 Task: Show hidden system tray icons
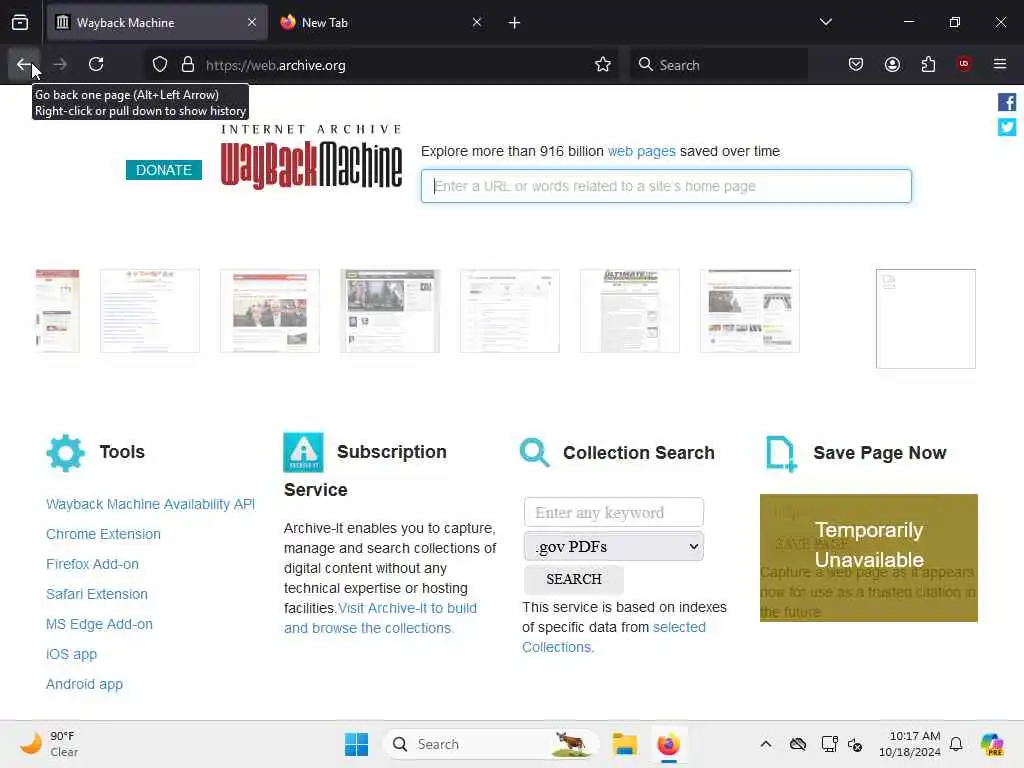pos(766,744)
